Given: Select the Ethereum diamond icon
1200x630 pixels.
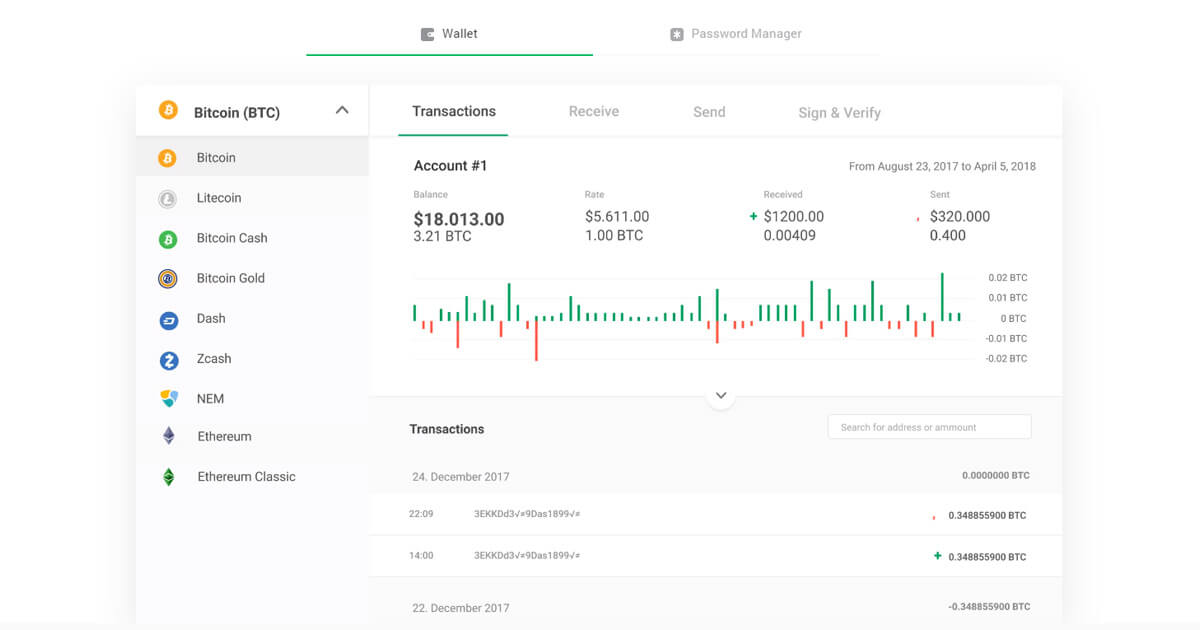Looking at the screenshot, I should [x=169, y=436].
